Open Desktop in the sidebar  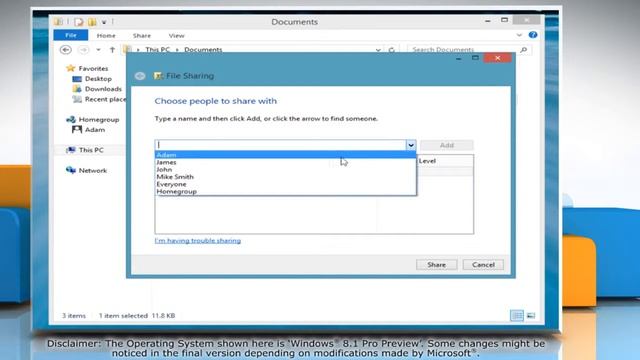click(98, 78)
